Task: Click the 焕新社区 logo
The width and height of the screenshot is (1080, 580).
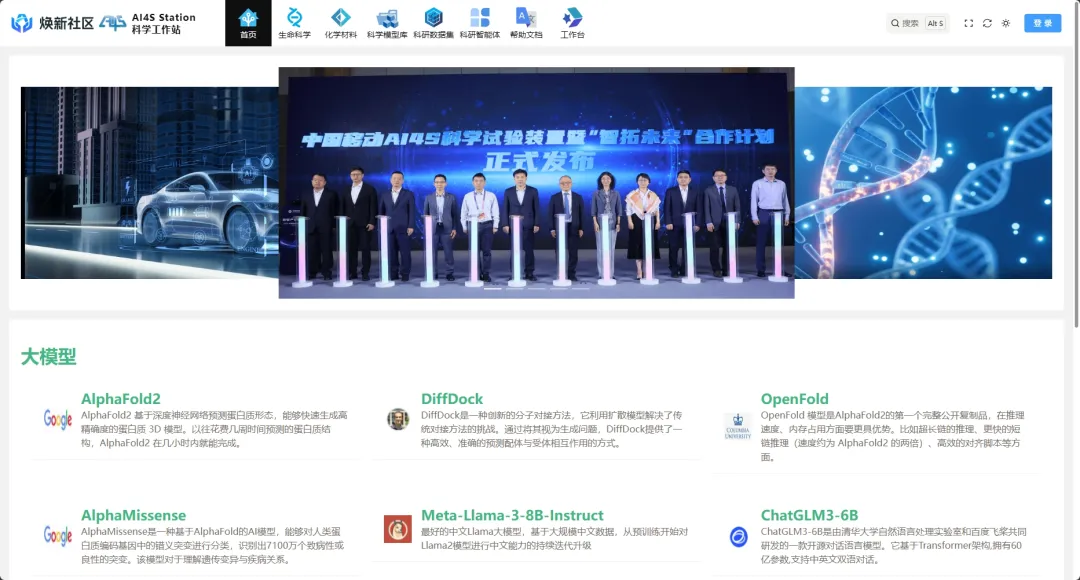Action: click(52, 23)
